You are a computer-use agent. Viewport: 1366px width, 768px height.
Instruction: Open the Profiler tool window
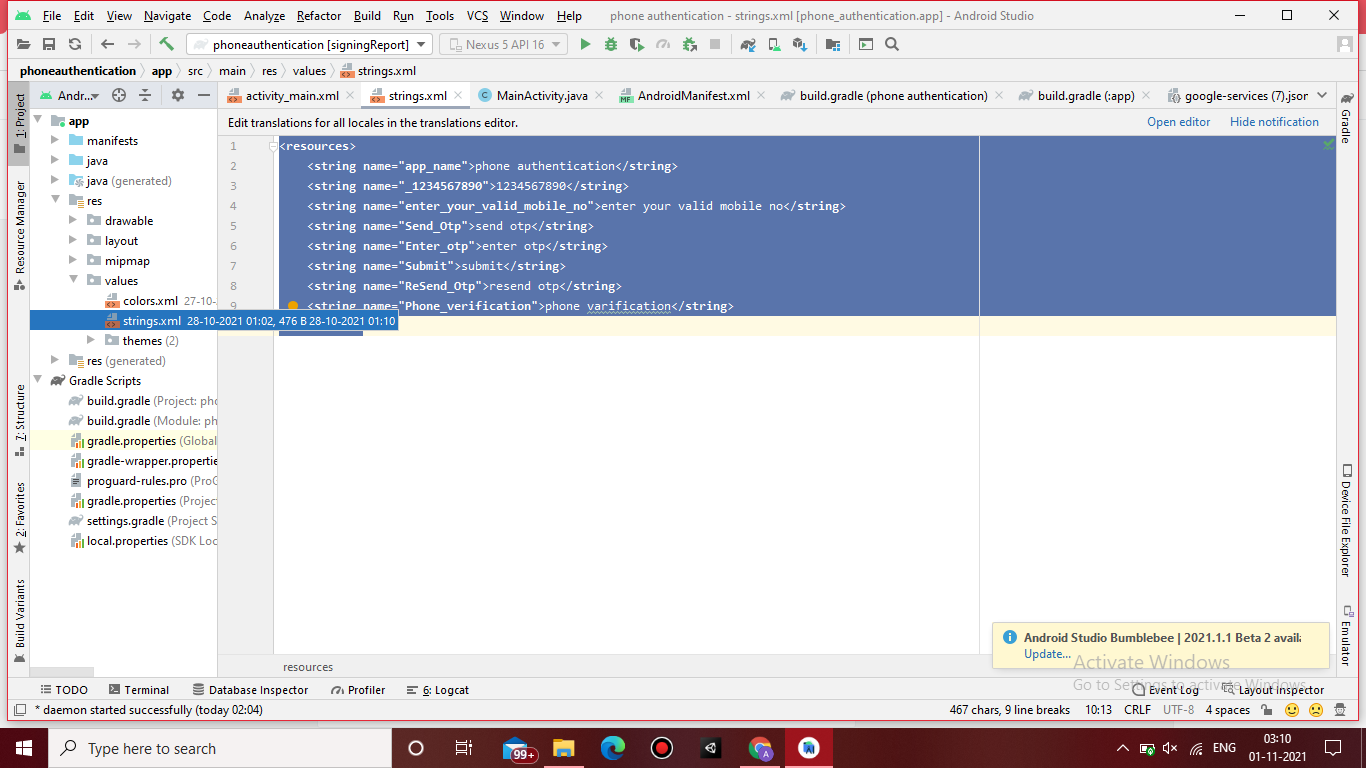tap(358, 690)
